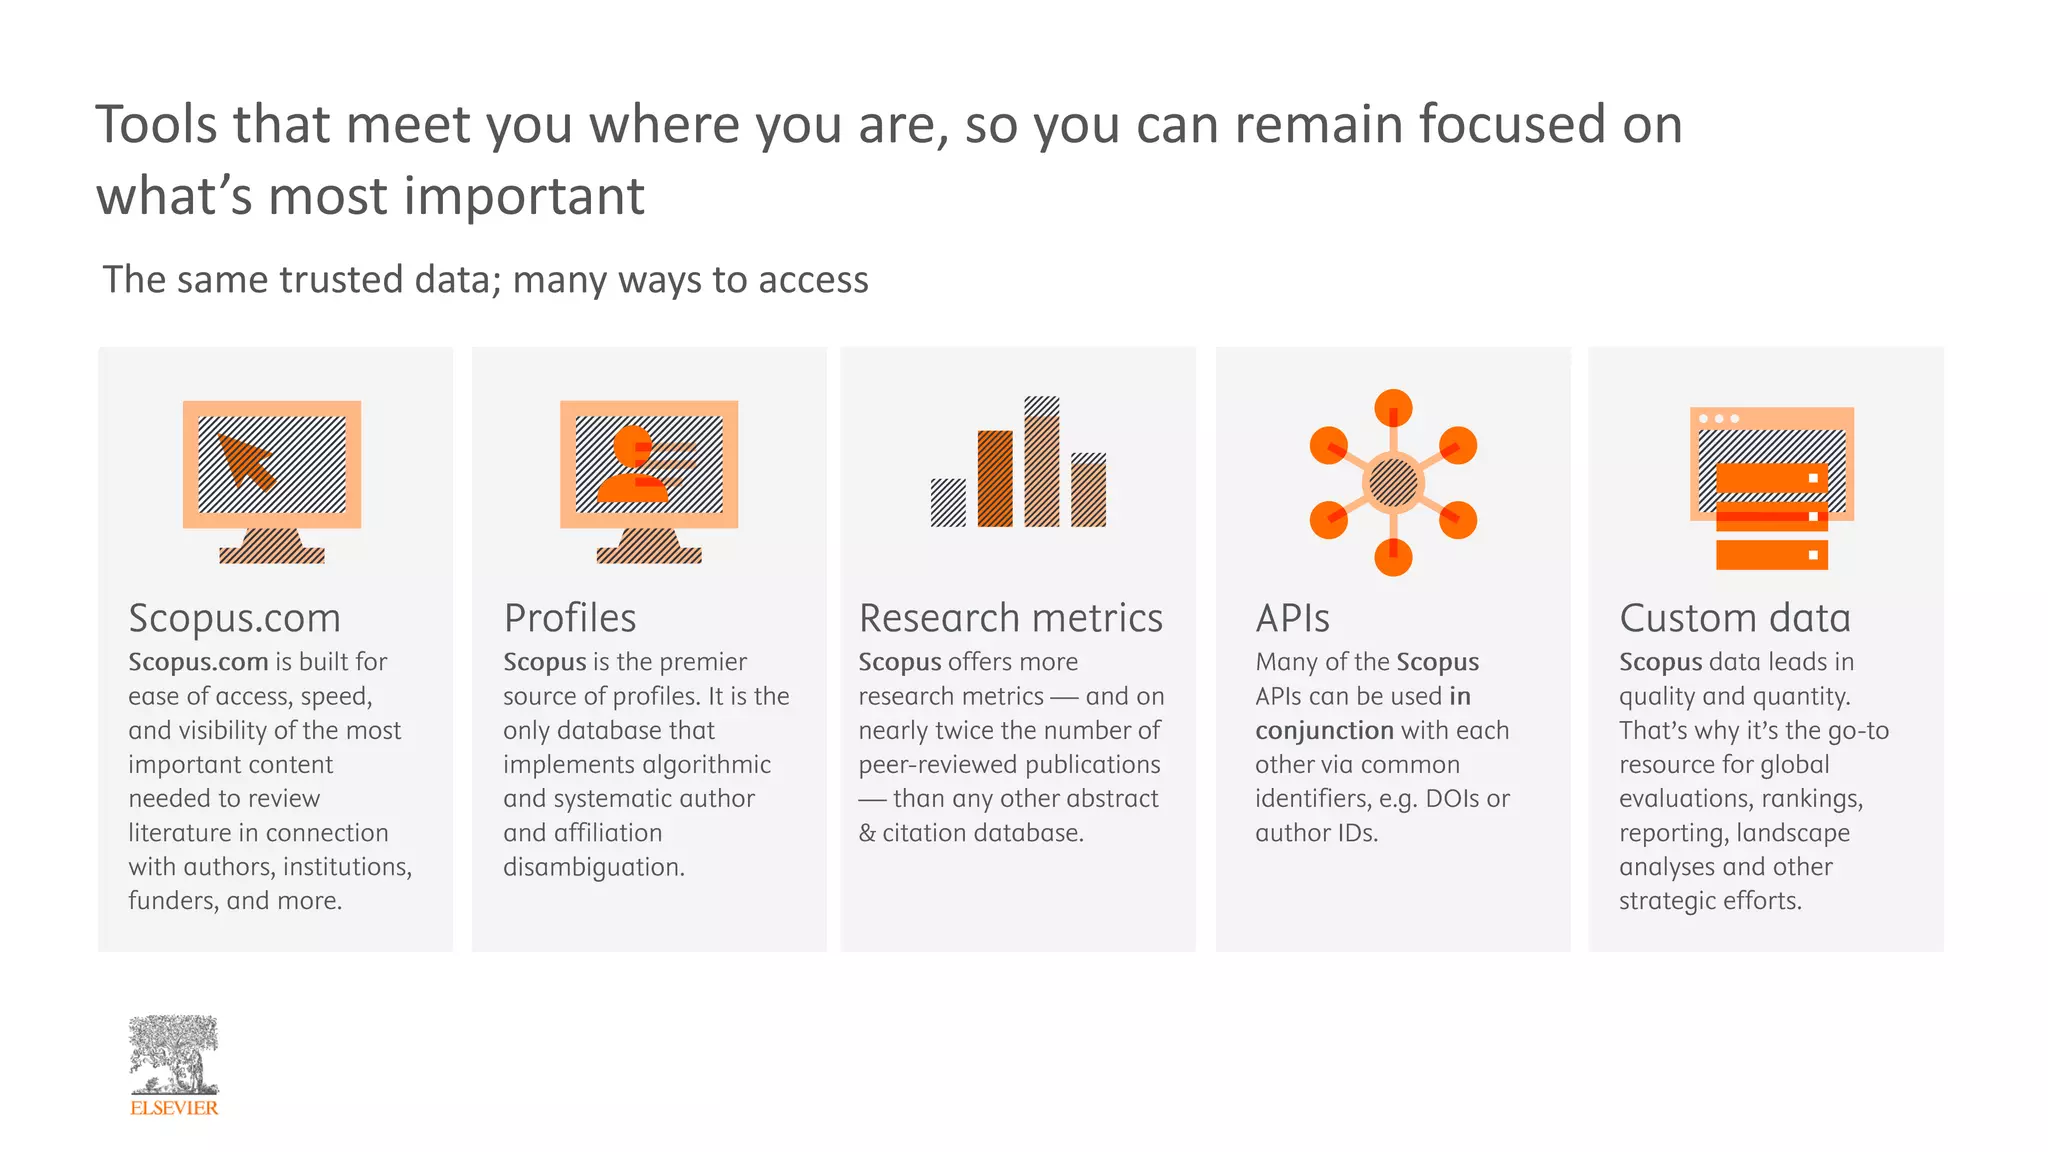2048x1152 pixels.
Task: Select the Research metrics heading
Action: click(1010, 618)
